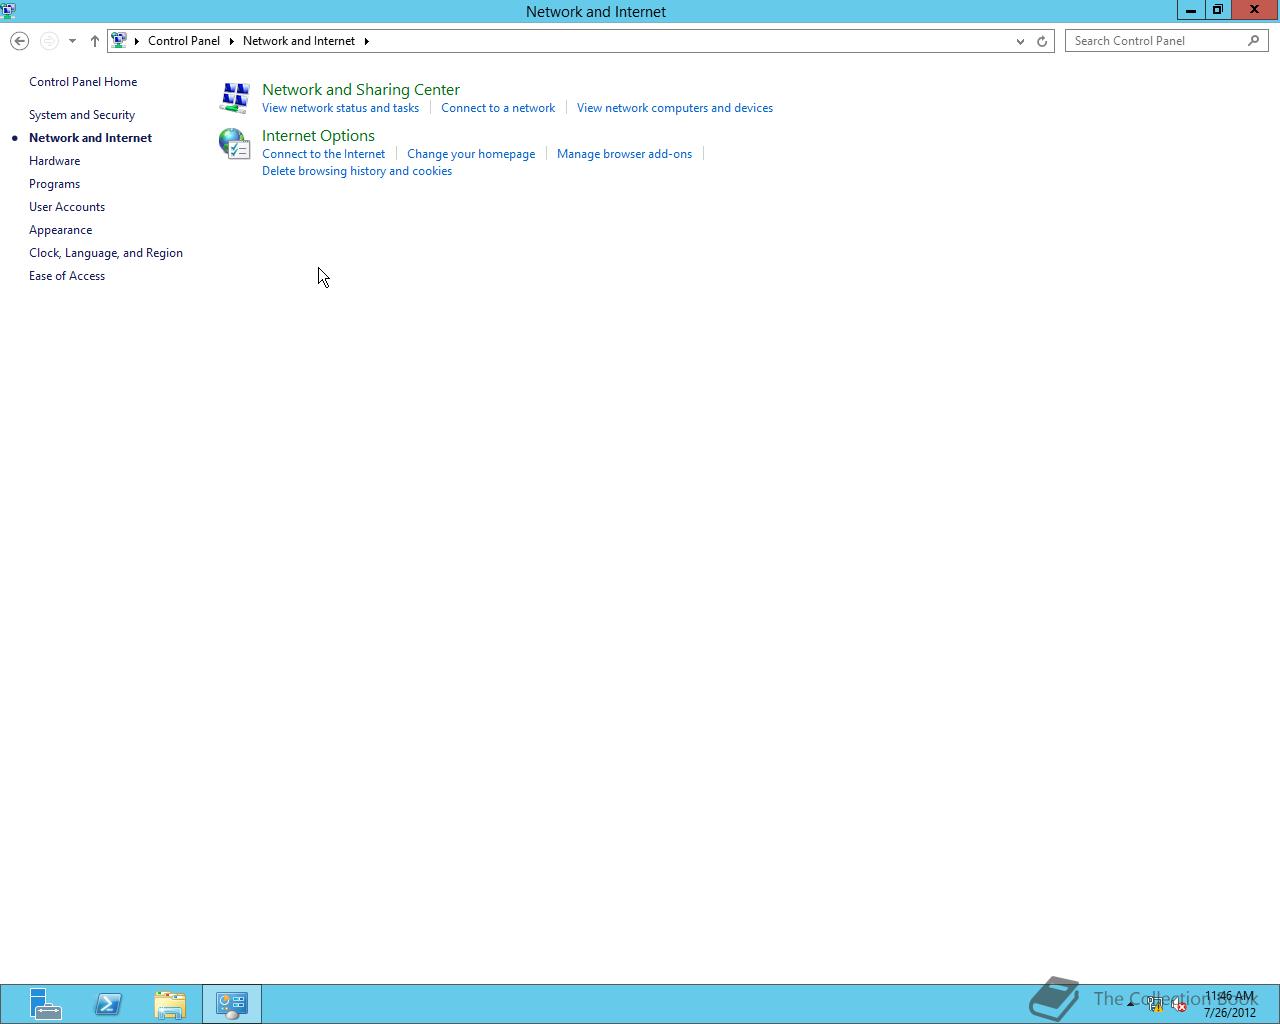1280x1024 pixels.
Task: Expand the address bar history dropdown
Action: pyautogui.click(x=1020, y=41)
